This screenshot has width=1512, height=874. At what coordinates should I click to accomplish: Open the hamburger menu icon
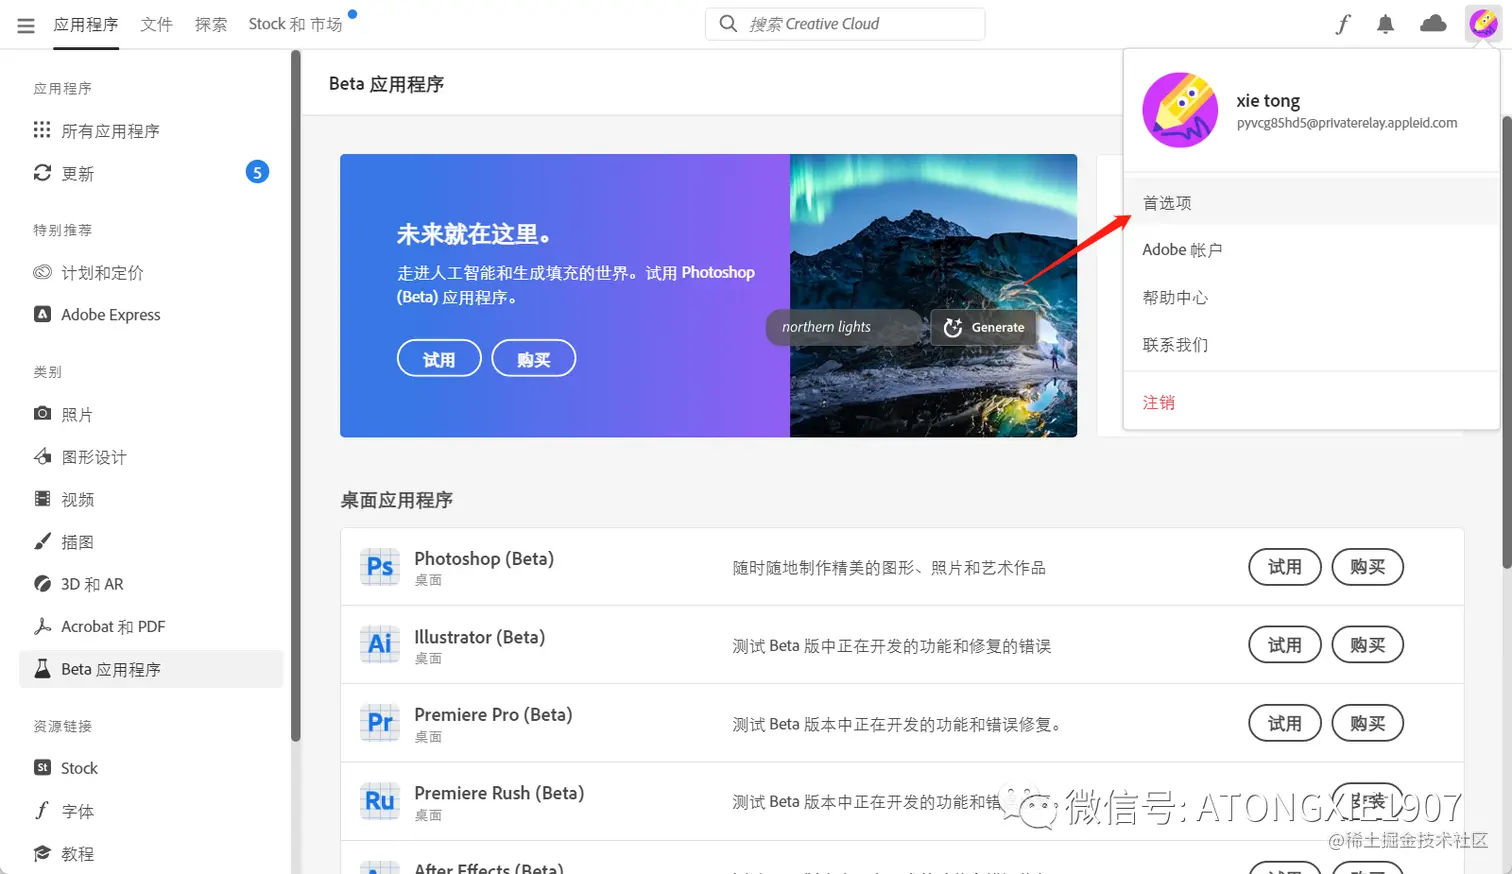tap(26, 25)
